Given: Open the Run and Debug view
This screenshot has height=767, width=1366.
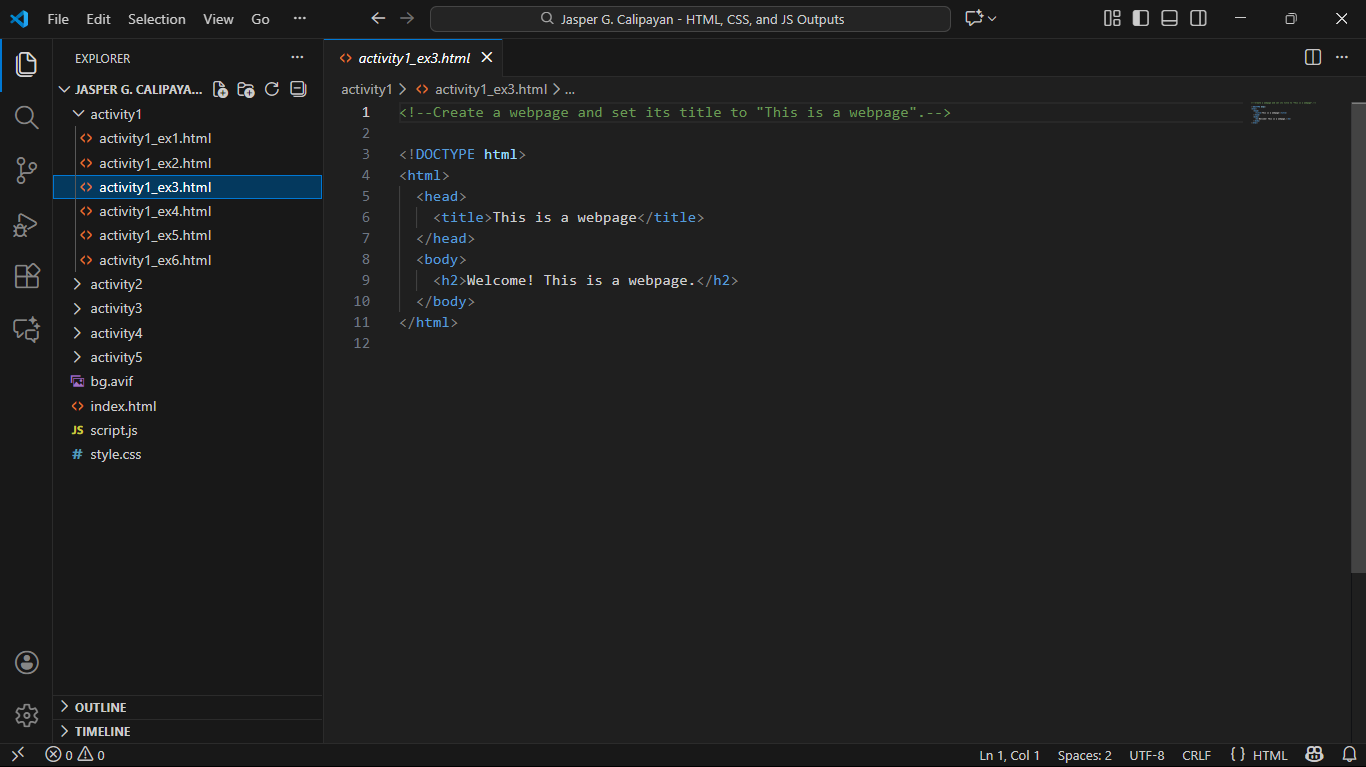Looking at the screenshot, I should (x=27, y=225).
